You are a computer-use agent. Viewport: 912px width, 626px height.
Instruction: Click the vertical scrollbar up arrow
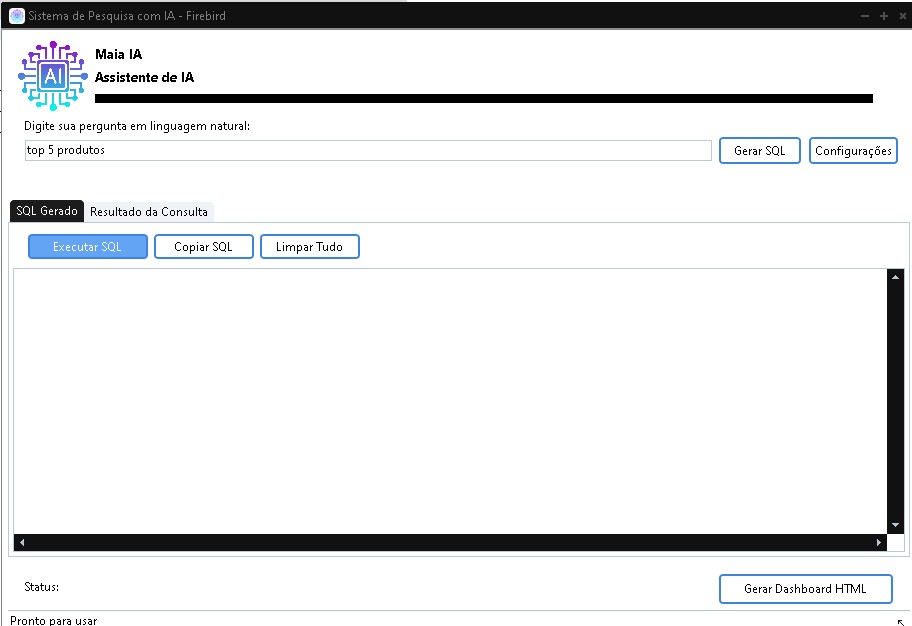(895, 277)
